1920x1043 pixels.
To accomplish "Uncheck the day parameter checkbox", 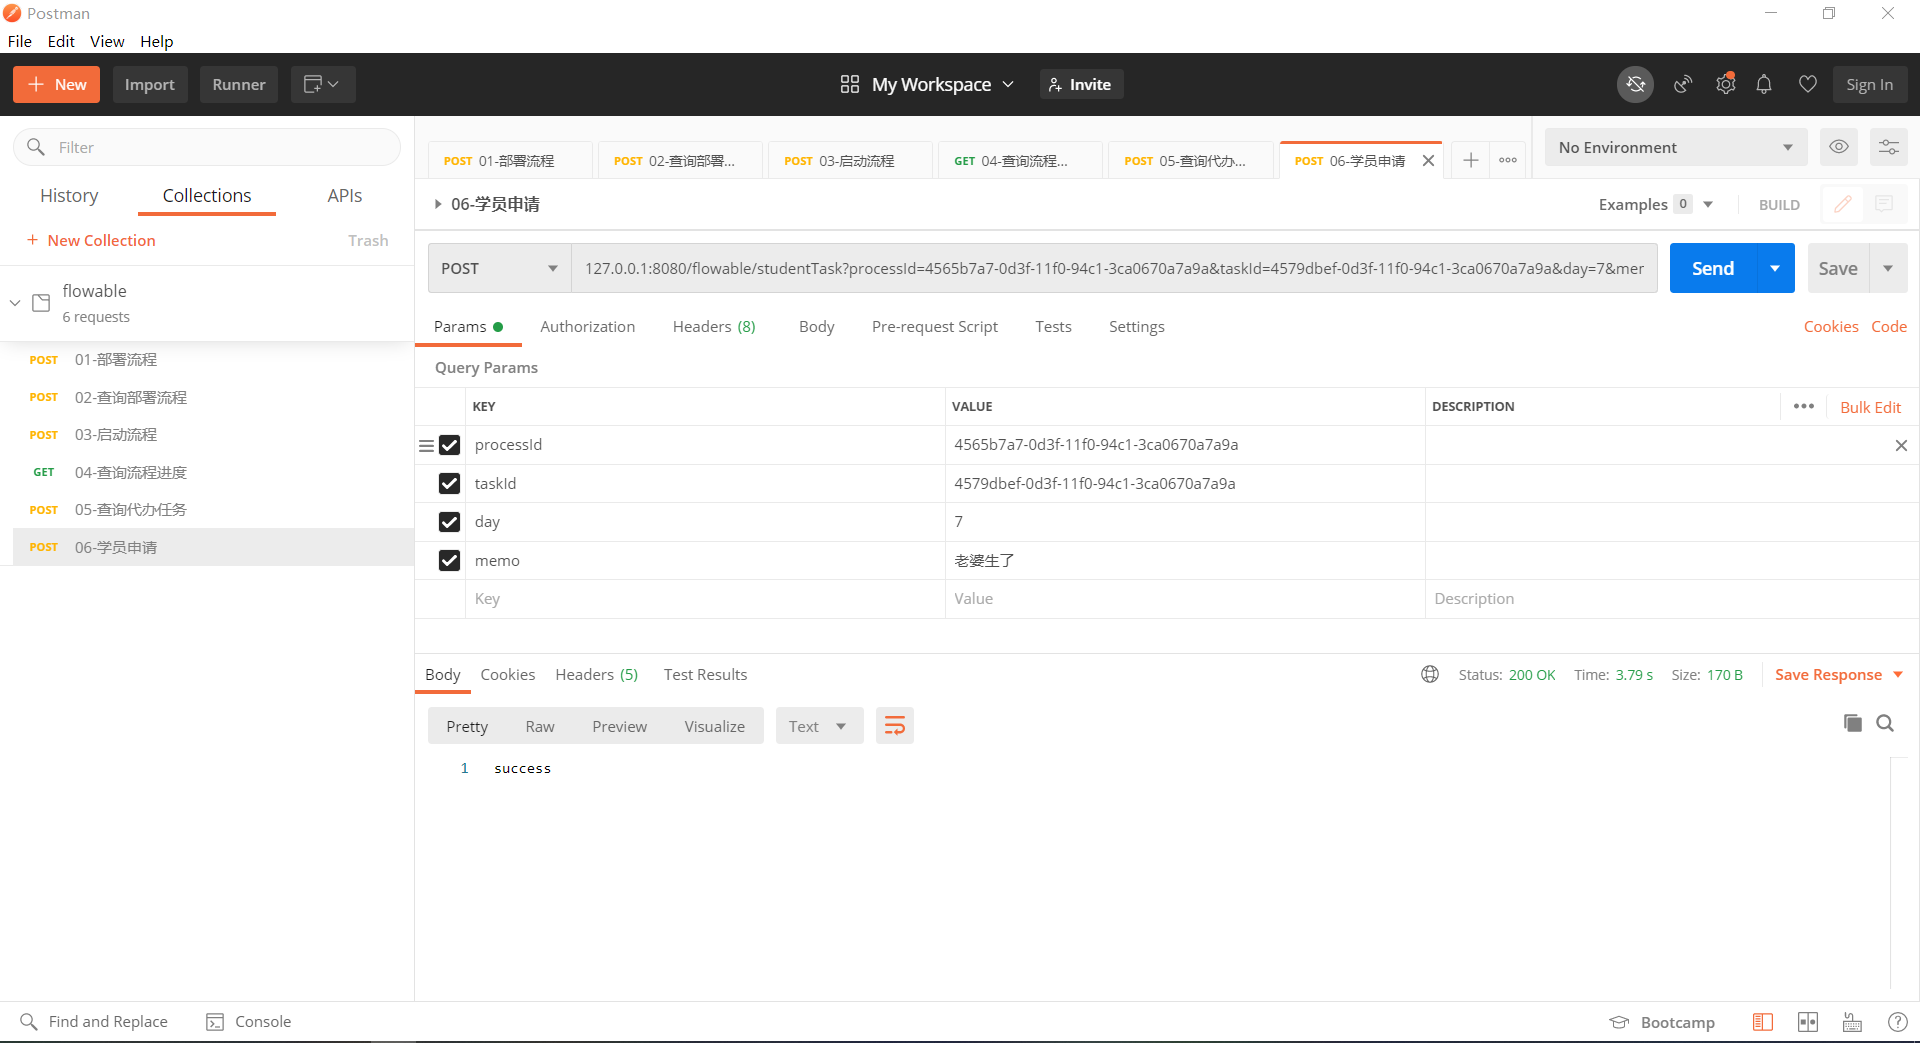I will click(449, 522).
